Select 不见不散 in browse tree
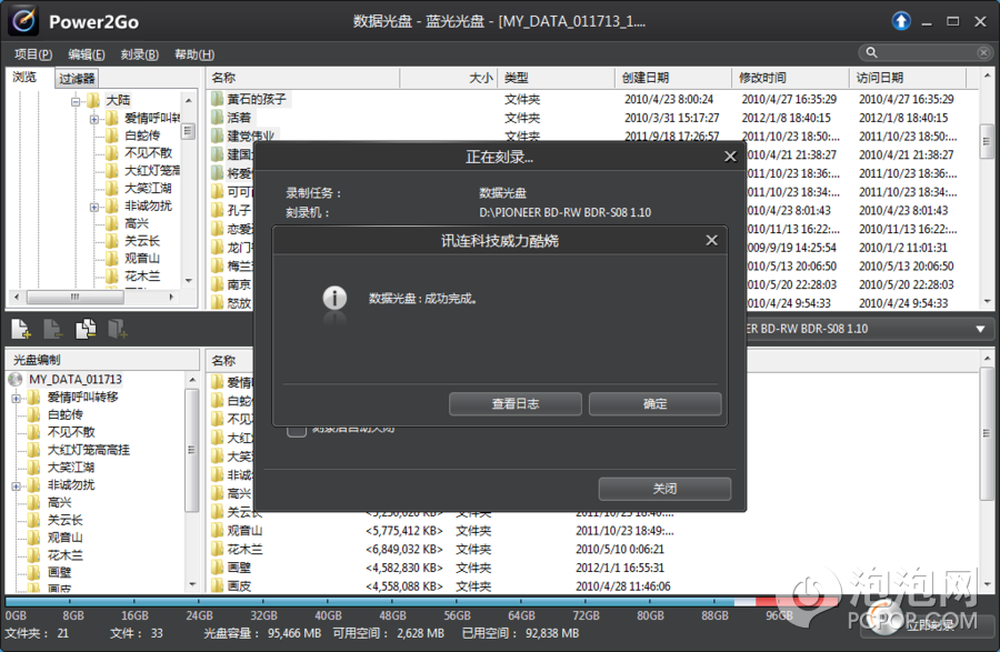The image size is (1000, 652). (148, 153)
